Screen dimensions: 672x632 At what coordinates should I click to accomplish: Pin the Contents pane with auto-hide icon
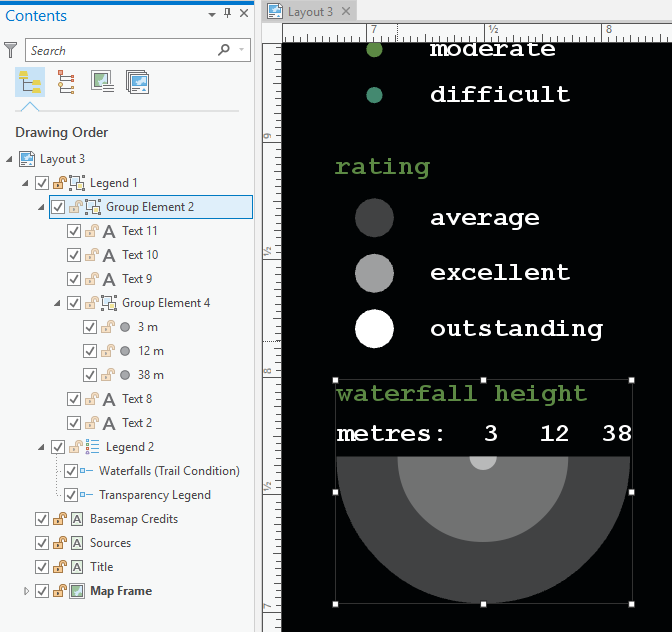tap(228, 13)
